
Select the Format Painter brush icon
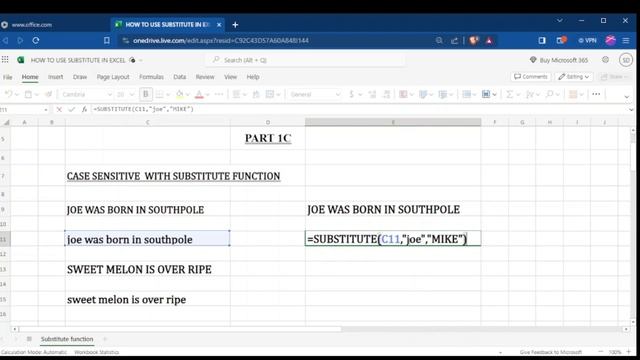tap(48, 94)
